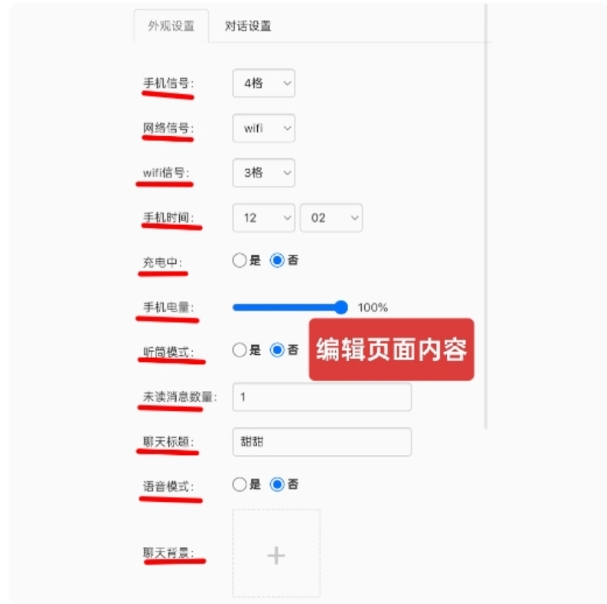Switch to the 外观设置 tab
Viewport: 607px width, 604px height.
point(171,26)
